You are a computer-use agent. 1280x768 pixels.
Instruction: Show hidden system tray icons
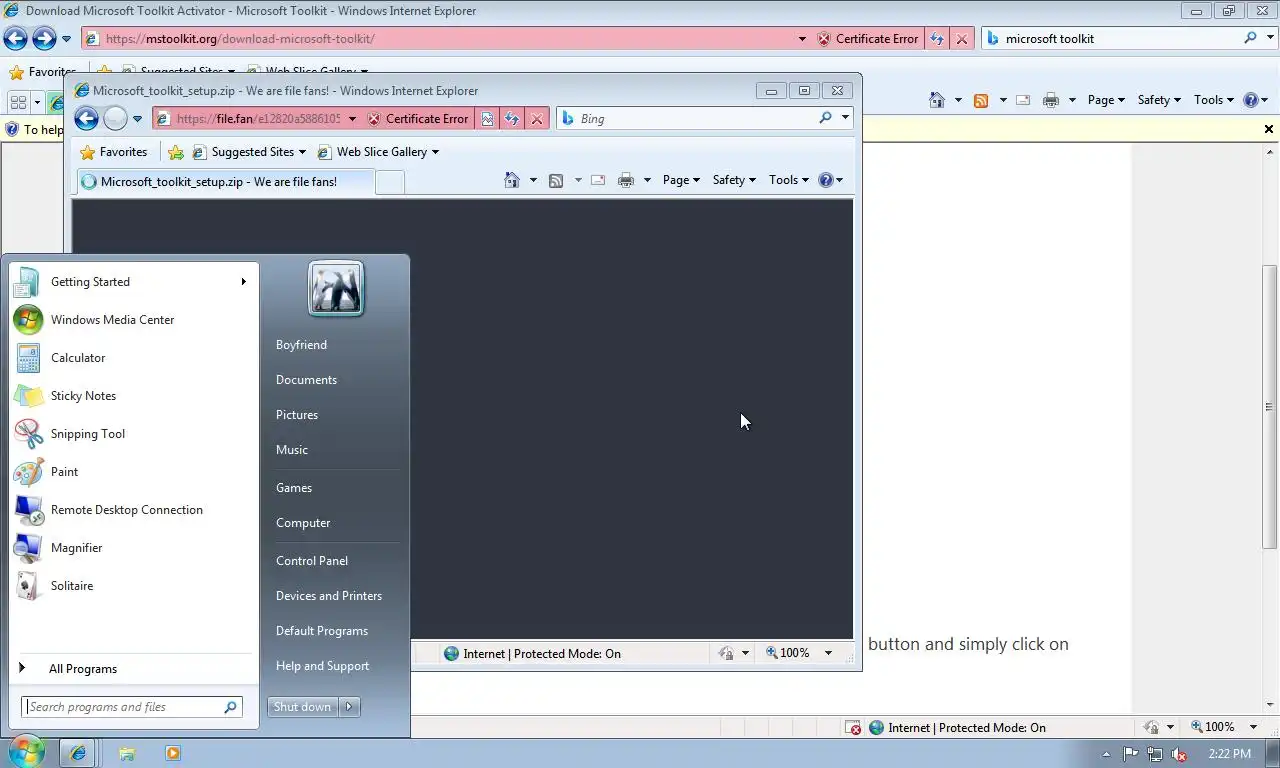(1106, 754)
